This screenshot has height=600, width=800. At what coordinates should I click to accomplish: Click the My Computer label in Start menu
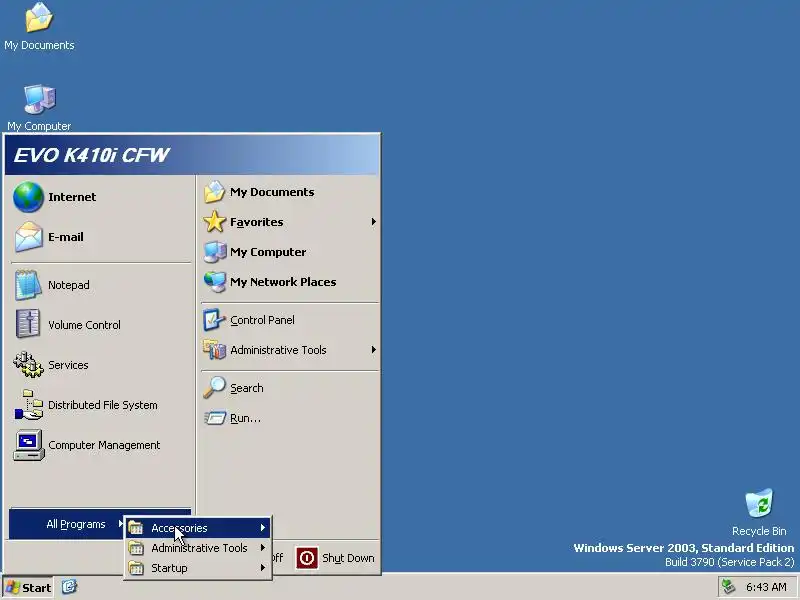pyautogui.click(x=268, y=252)
